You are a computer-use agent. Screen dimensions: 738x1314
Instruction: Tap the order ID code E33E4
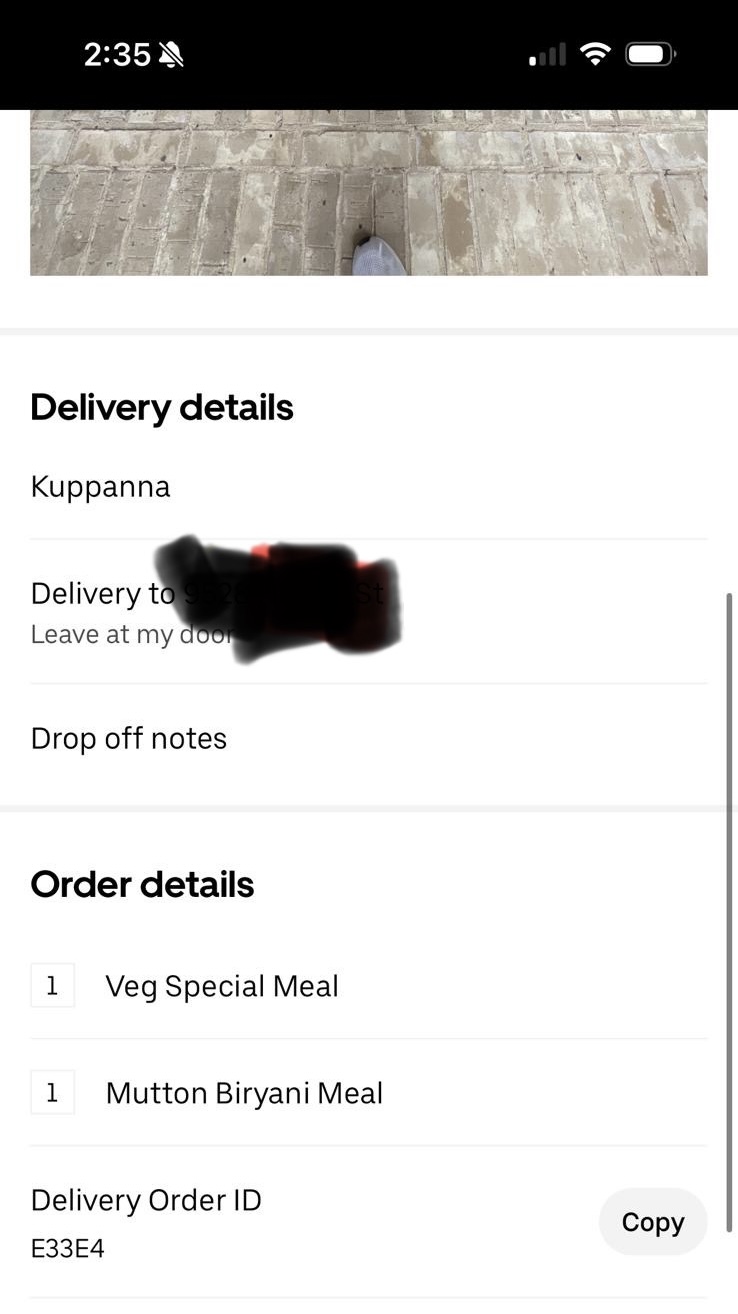pos(68,1249)
